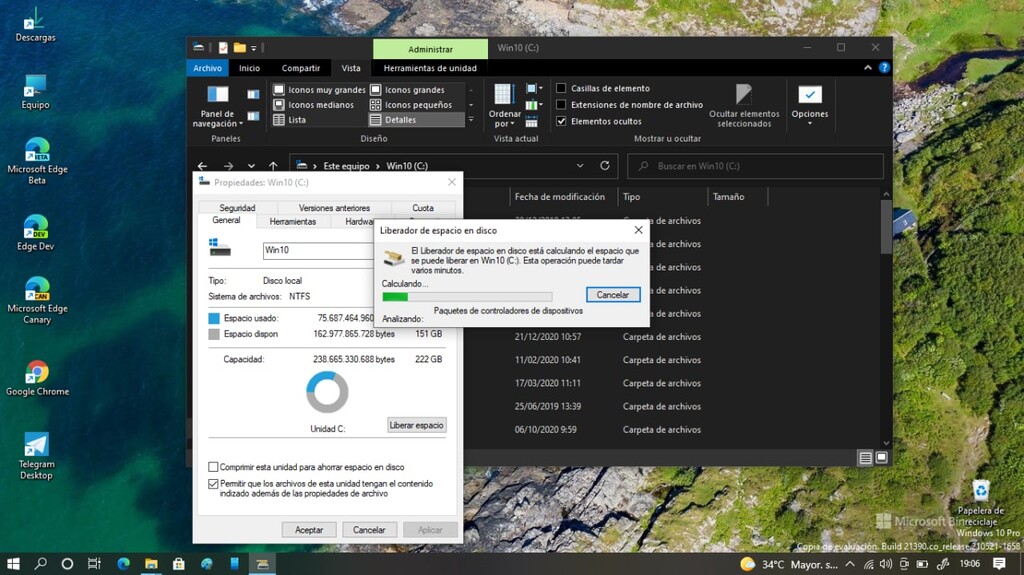Enable Casillas de elemento checkbox
Image resolution: width=1024 pixels, height=575 pixels.
(x=561, y=88)
